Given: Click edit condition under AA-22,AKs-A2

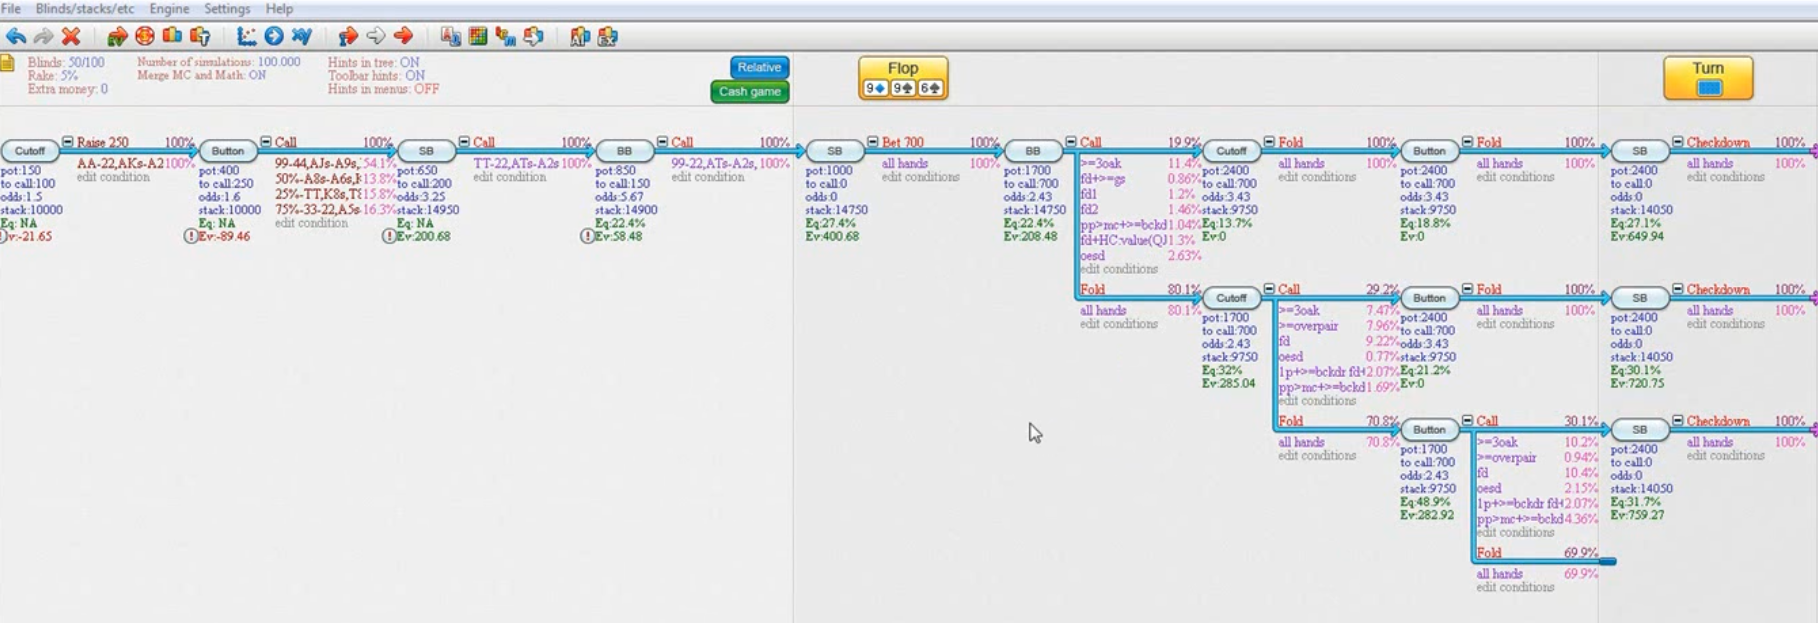Looking at the screenshot, I should point(113,177).
